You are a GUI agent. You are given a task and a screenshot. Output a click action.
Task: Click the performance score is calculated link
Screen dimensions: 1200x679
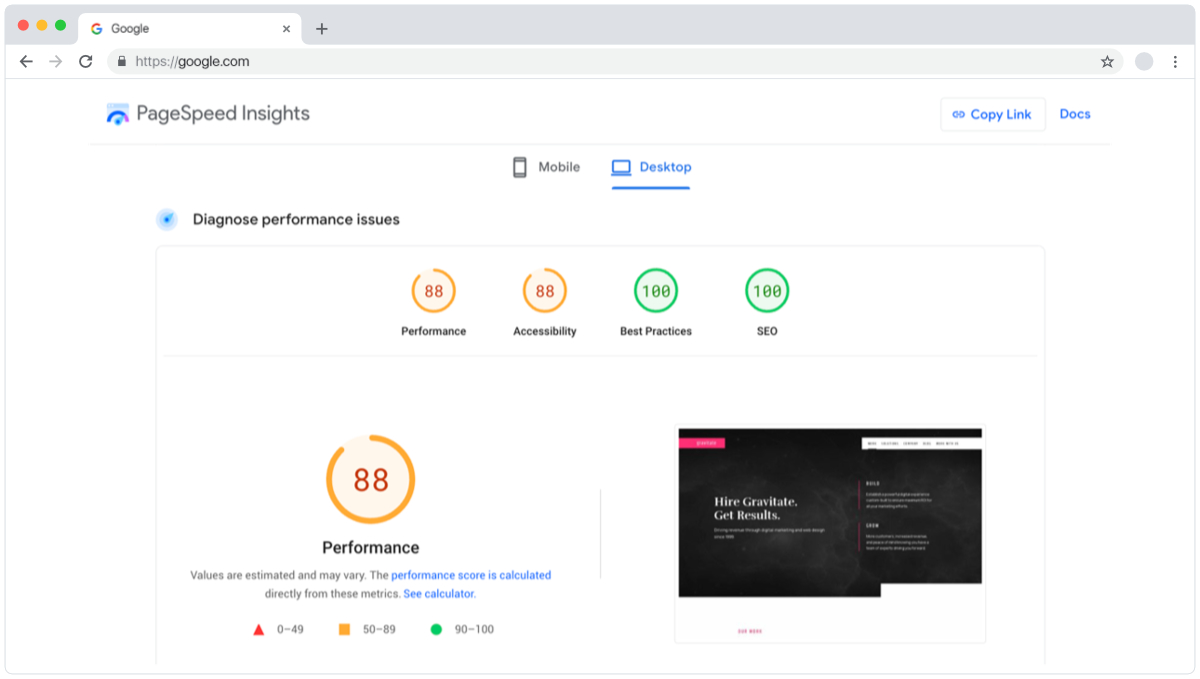pyautogui.click(x=471, y=575)
